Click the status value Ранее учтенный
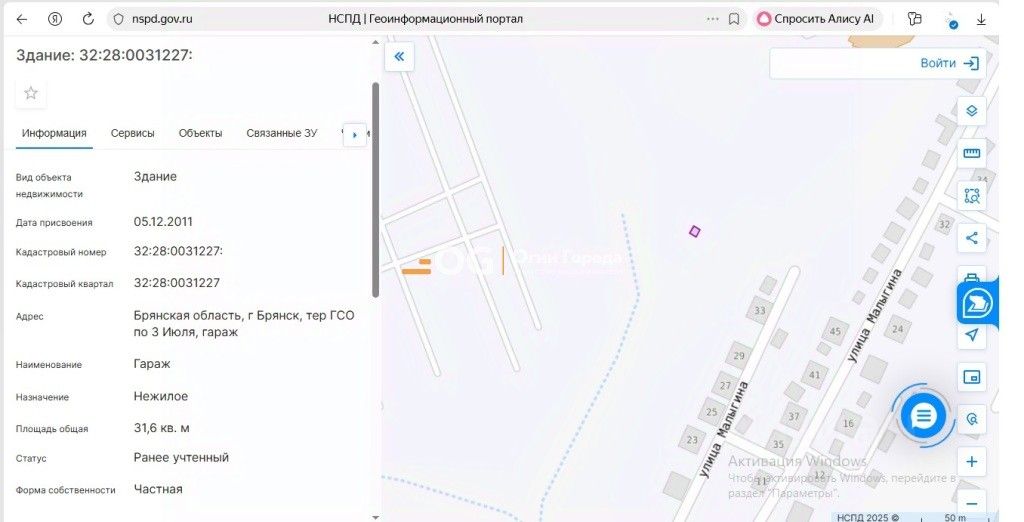This screenshot has height=522, width=1024. click(182, 457)
